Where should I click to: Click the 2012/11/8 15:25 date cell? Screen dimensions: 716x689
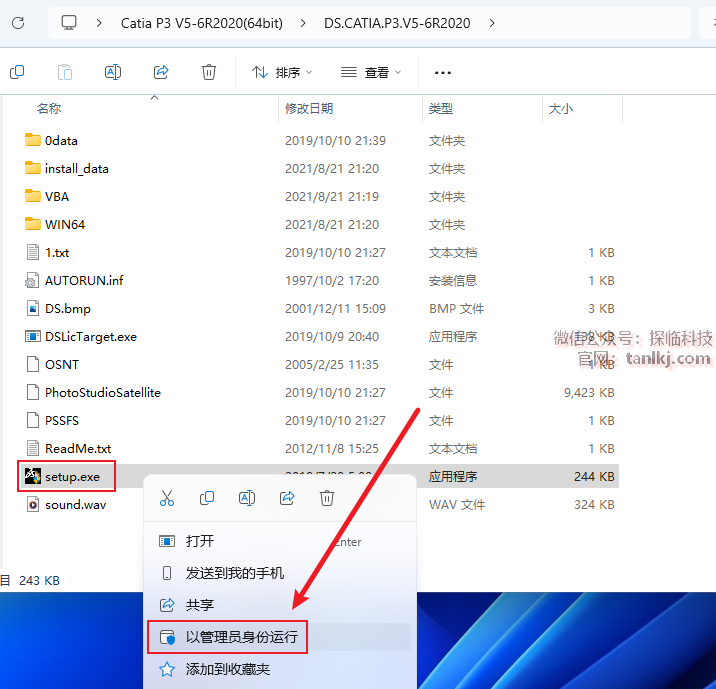click(x=332, y=448)
